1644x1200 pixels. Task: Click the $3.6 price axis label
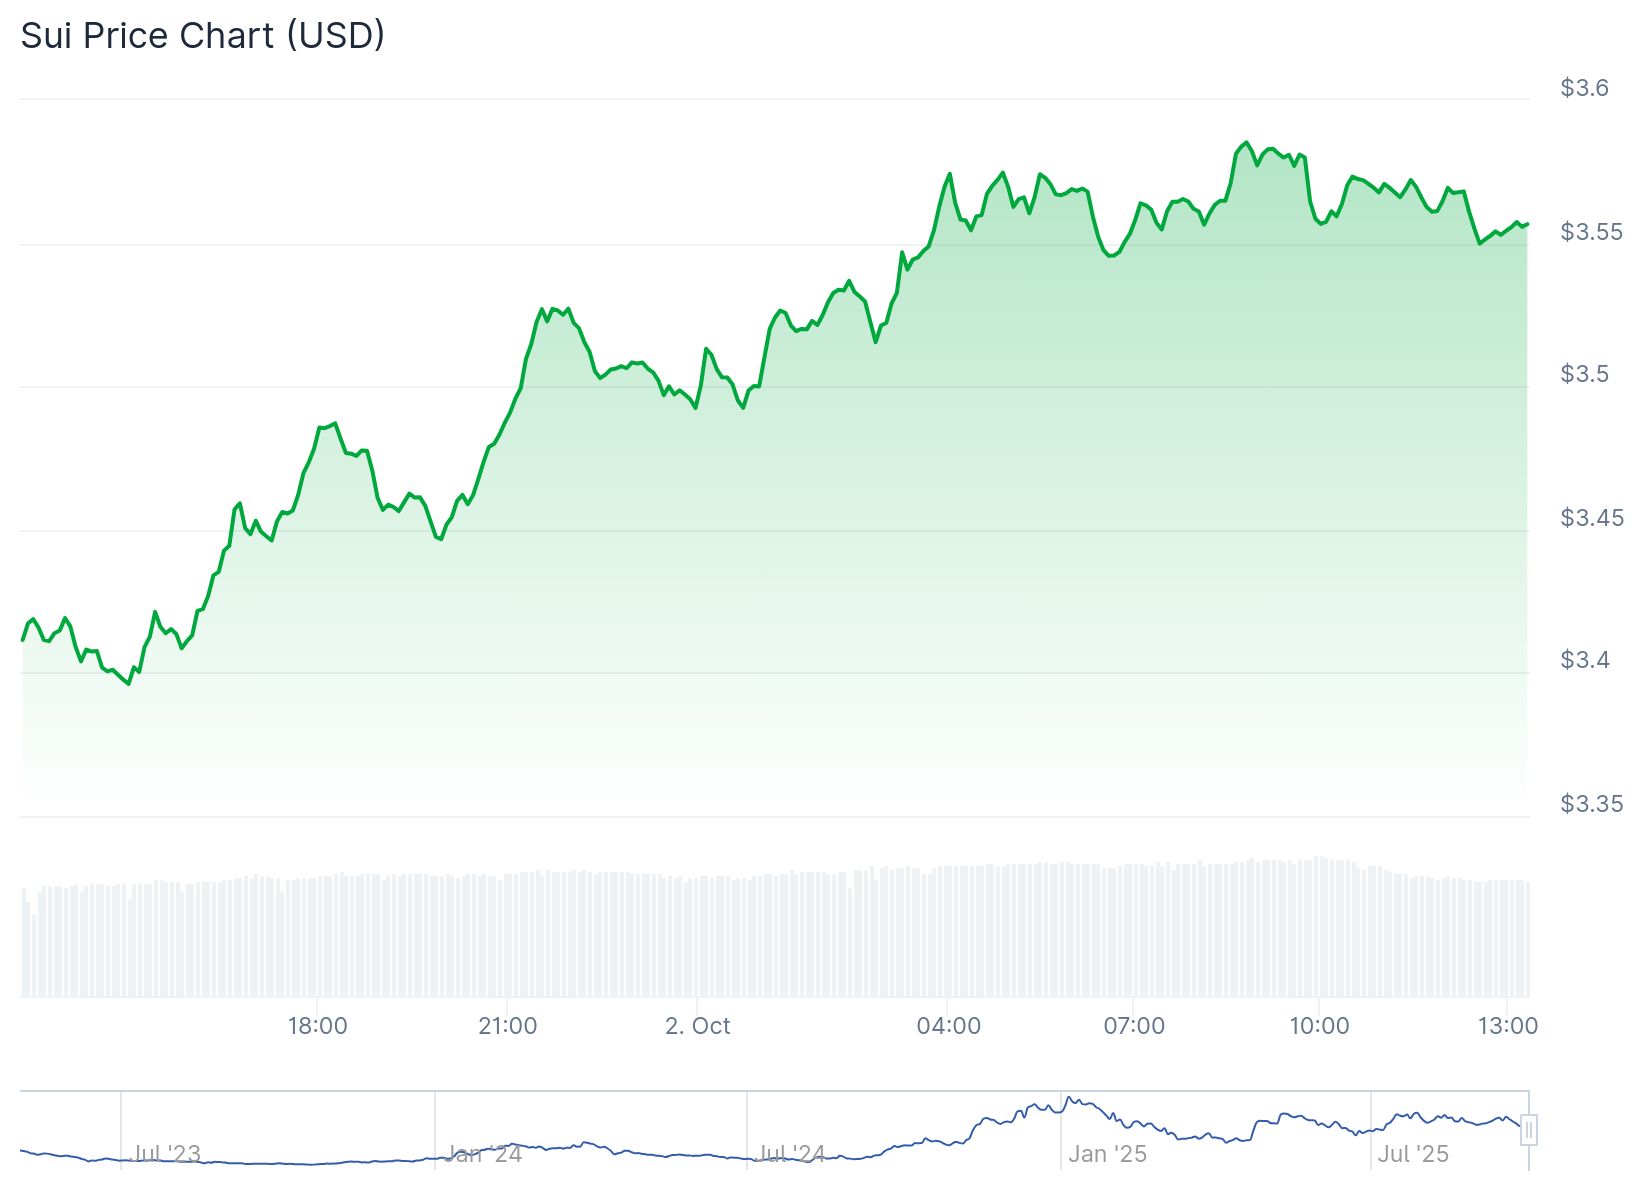[x=1584, y=88]
